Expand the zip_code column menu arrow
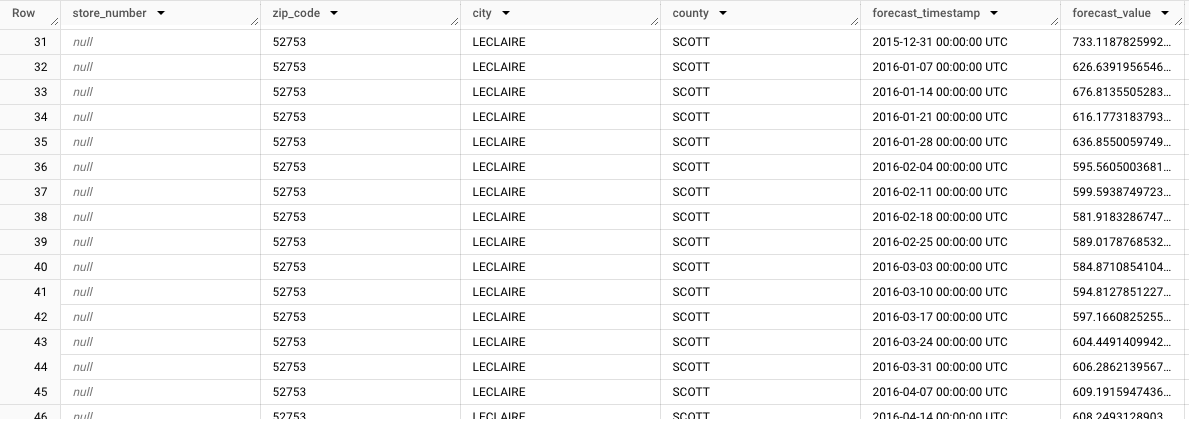Screen dimensions: 1189x421 pyautogui.click(x=333, y=14)
